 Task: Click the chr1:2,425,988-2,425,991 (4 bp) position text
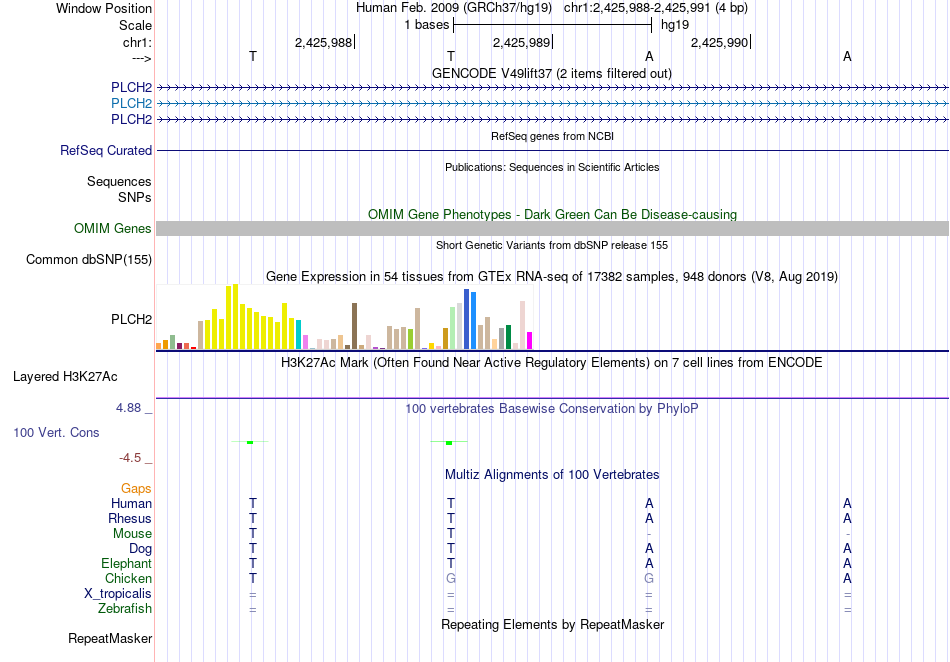pyautogui.click(x=656, y=8)
